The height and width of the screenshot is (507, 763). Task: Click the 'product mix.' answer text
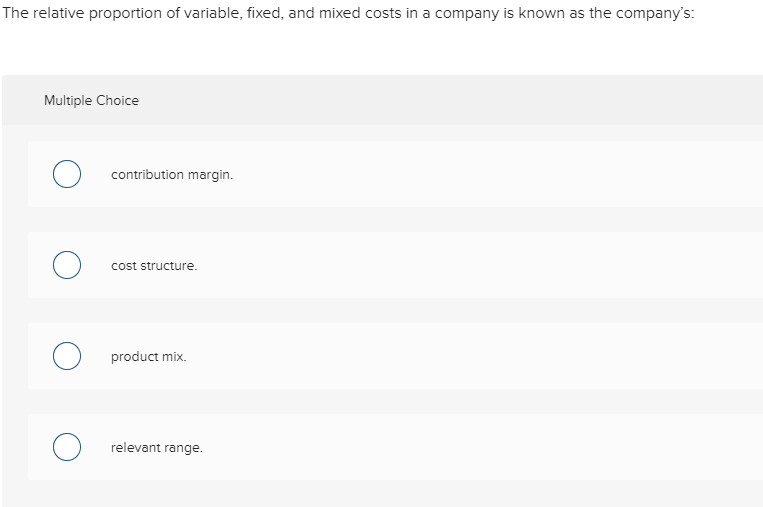pos(148,357)
